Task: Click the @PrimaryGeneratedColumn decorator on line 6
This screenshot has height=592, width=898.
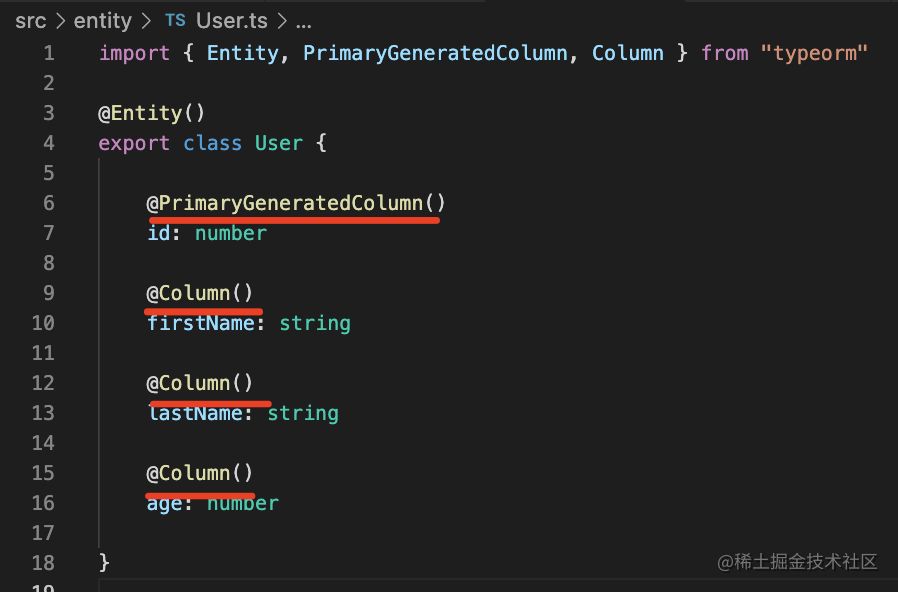Action: (296, 203)
